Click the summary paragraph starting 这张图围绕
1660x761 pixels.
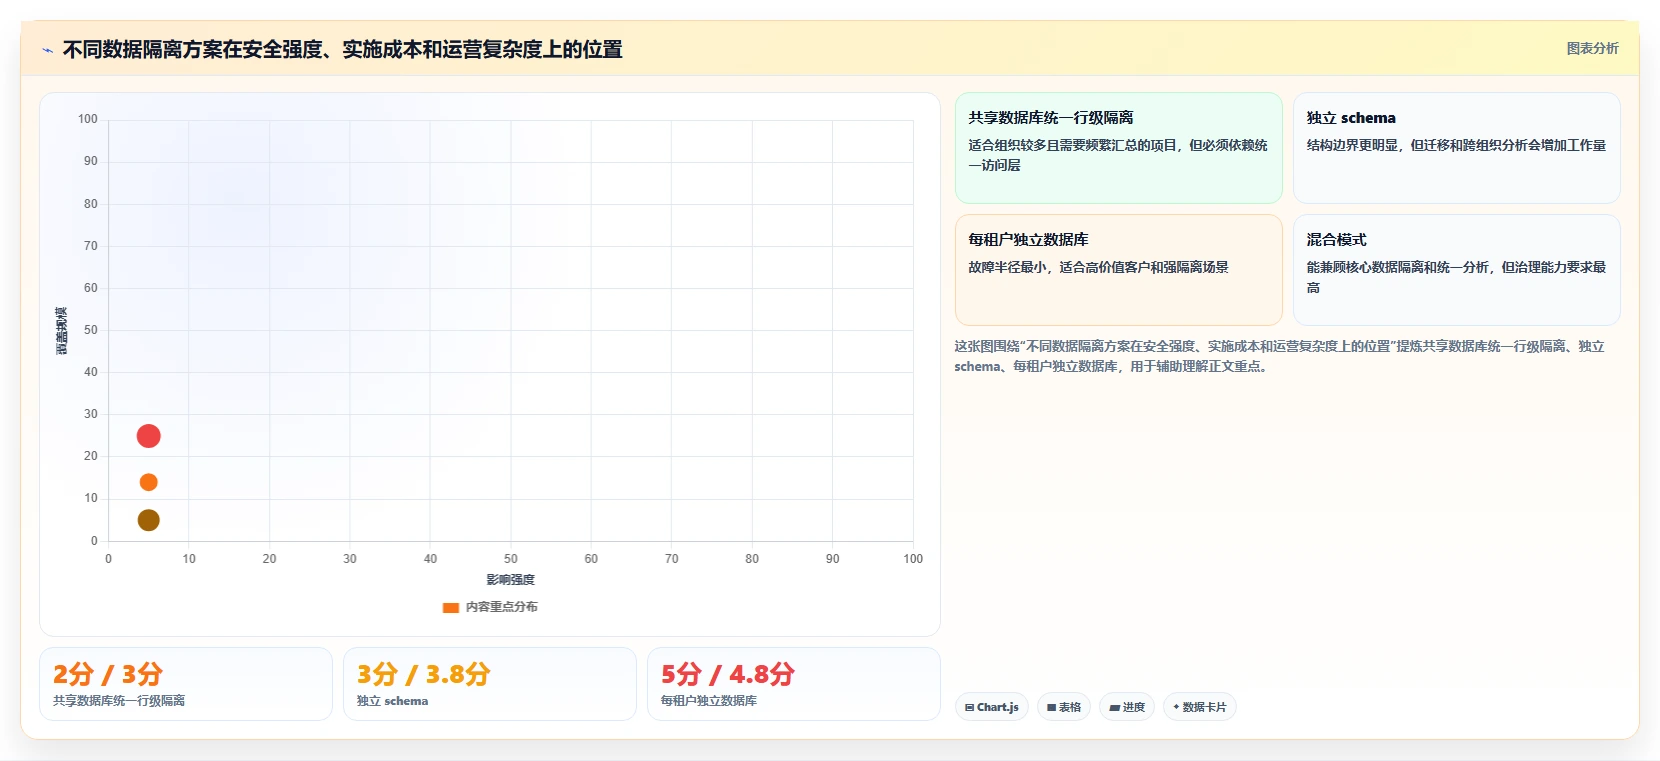[1279, 356]
